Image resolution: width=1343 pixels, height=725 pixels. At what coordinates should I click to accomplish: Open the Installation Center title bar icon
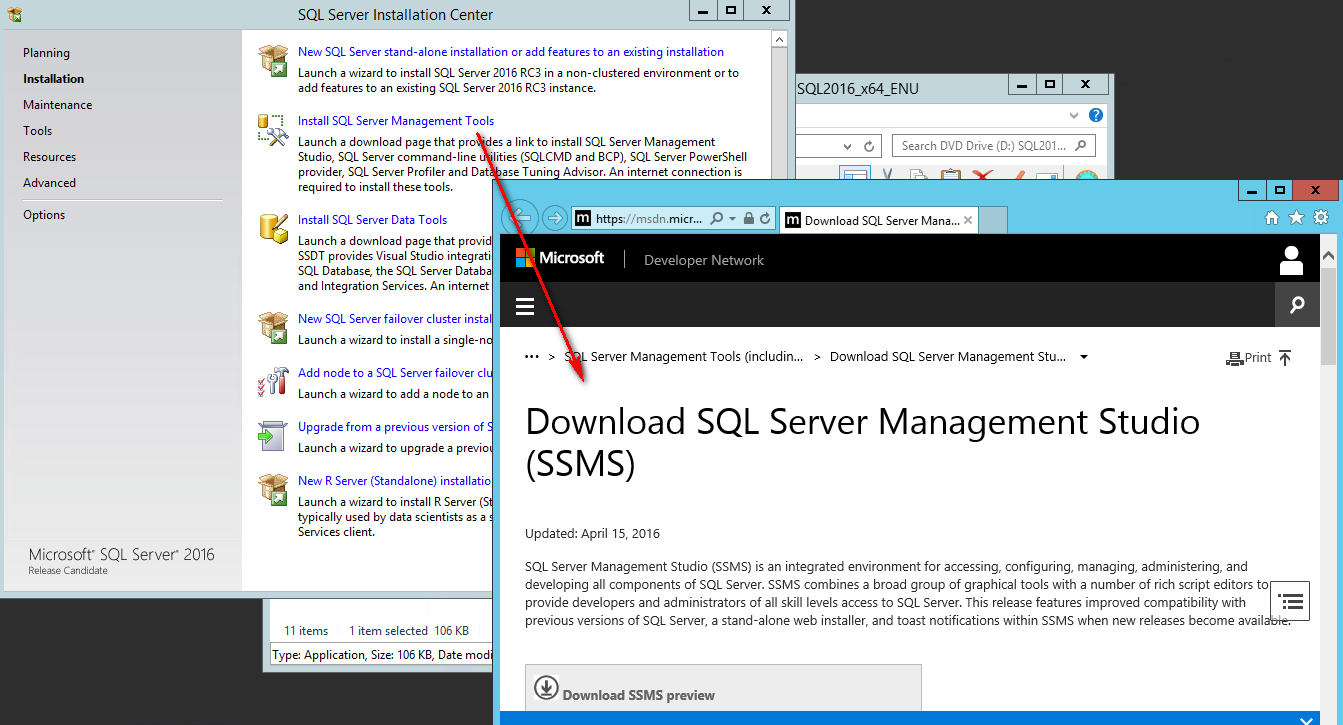click(15, 14)
